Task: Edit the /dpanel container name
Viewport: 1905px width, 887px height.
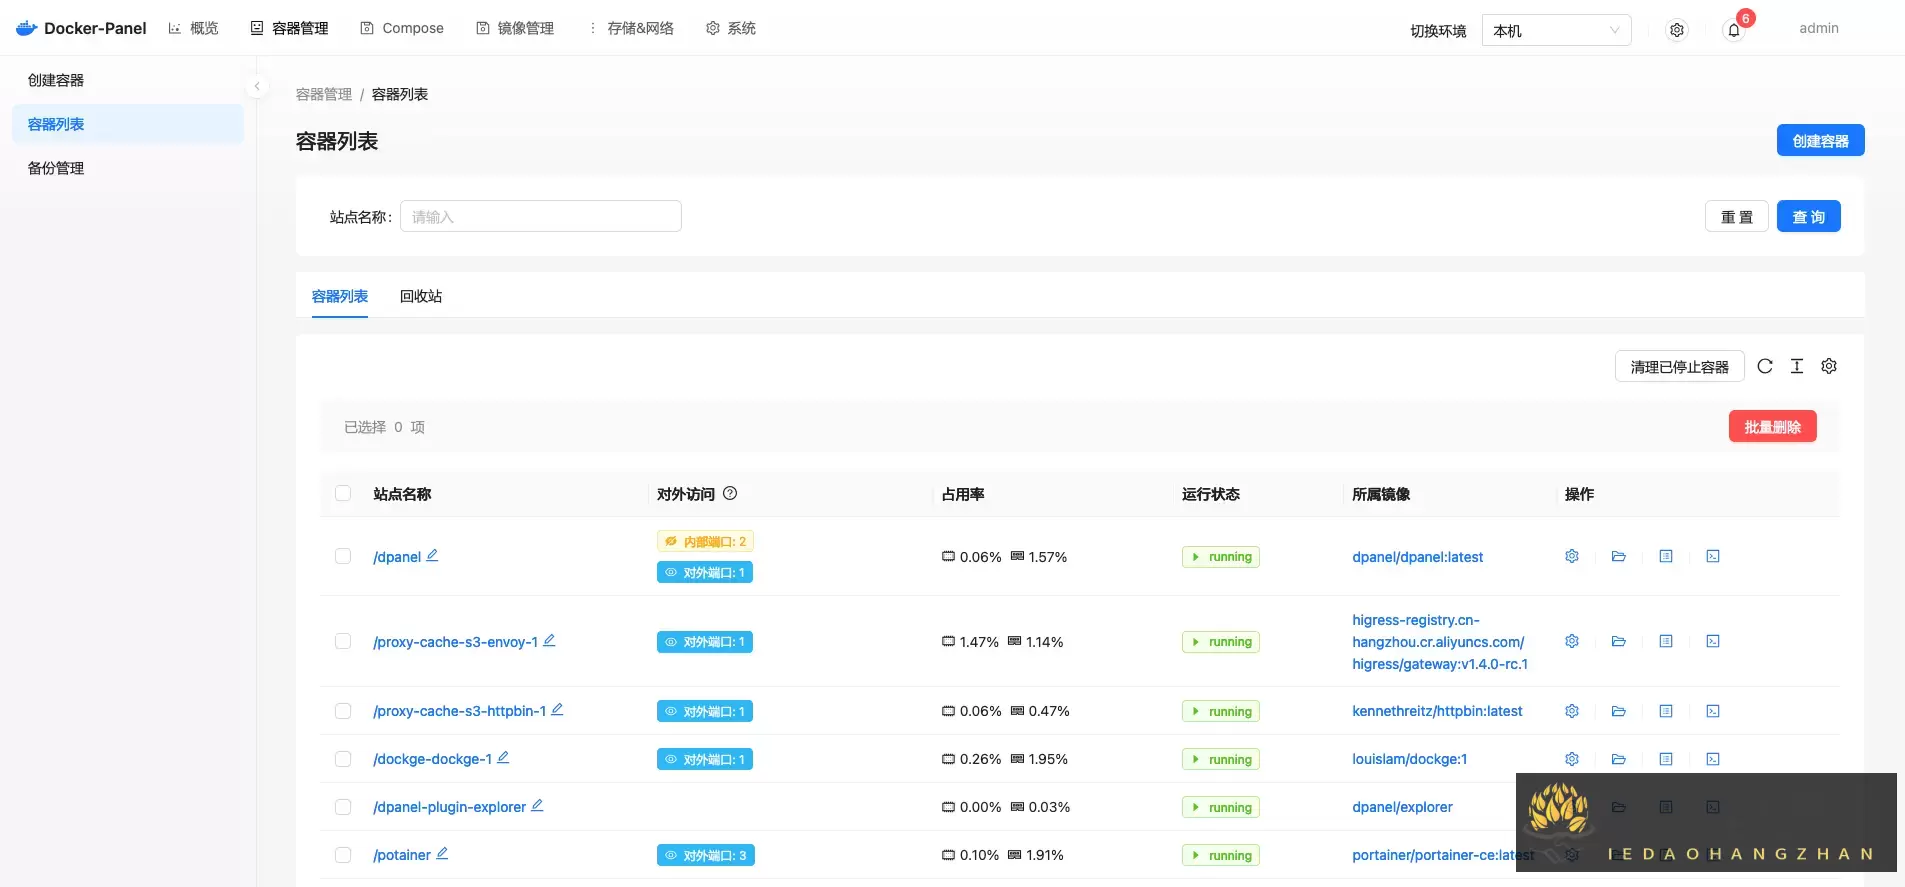Action: pyautogui.click(x=432, y=555)
